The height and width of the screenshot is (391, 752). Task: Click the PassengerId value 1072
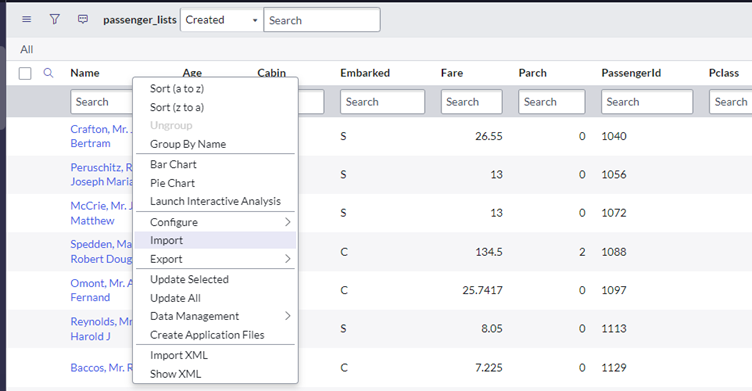(614, 213)
